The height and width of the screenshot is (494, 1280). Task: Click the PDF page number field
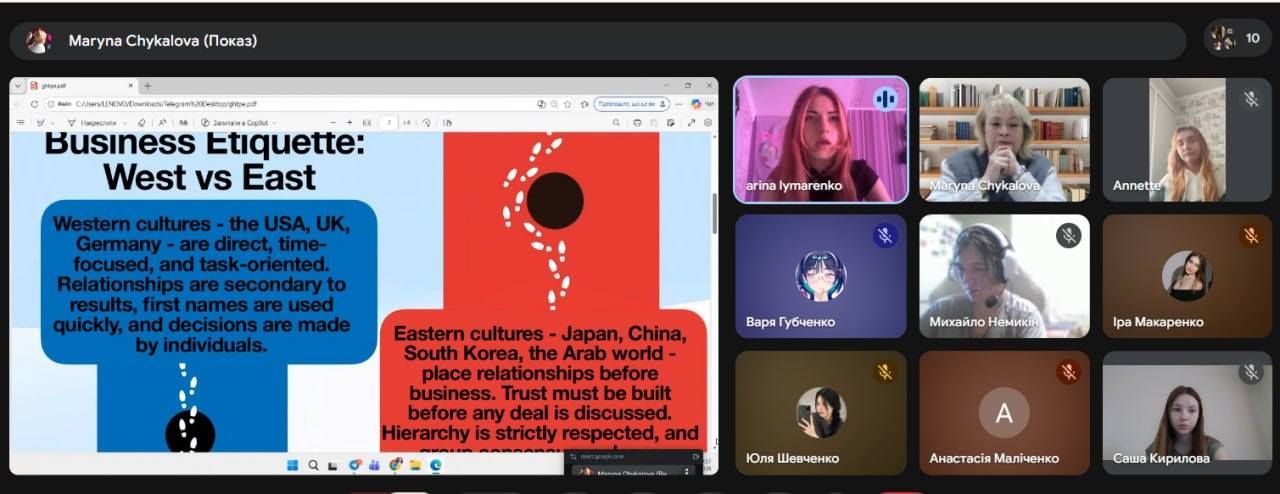point(386,123)
